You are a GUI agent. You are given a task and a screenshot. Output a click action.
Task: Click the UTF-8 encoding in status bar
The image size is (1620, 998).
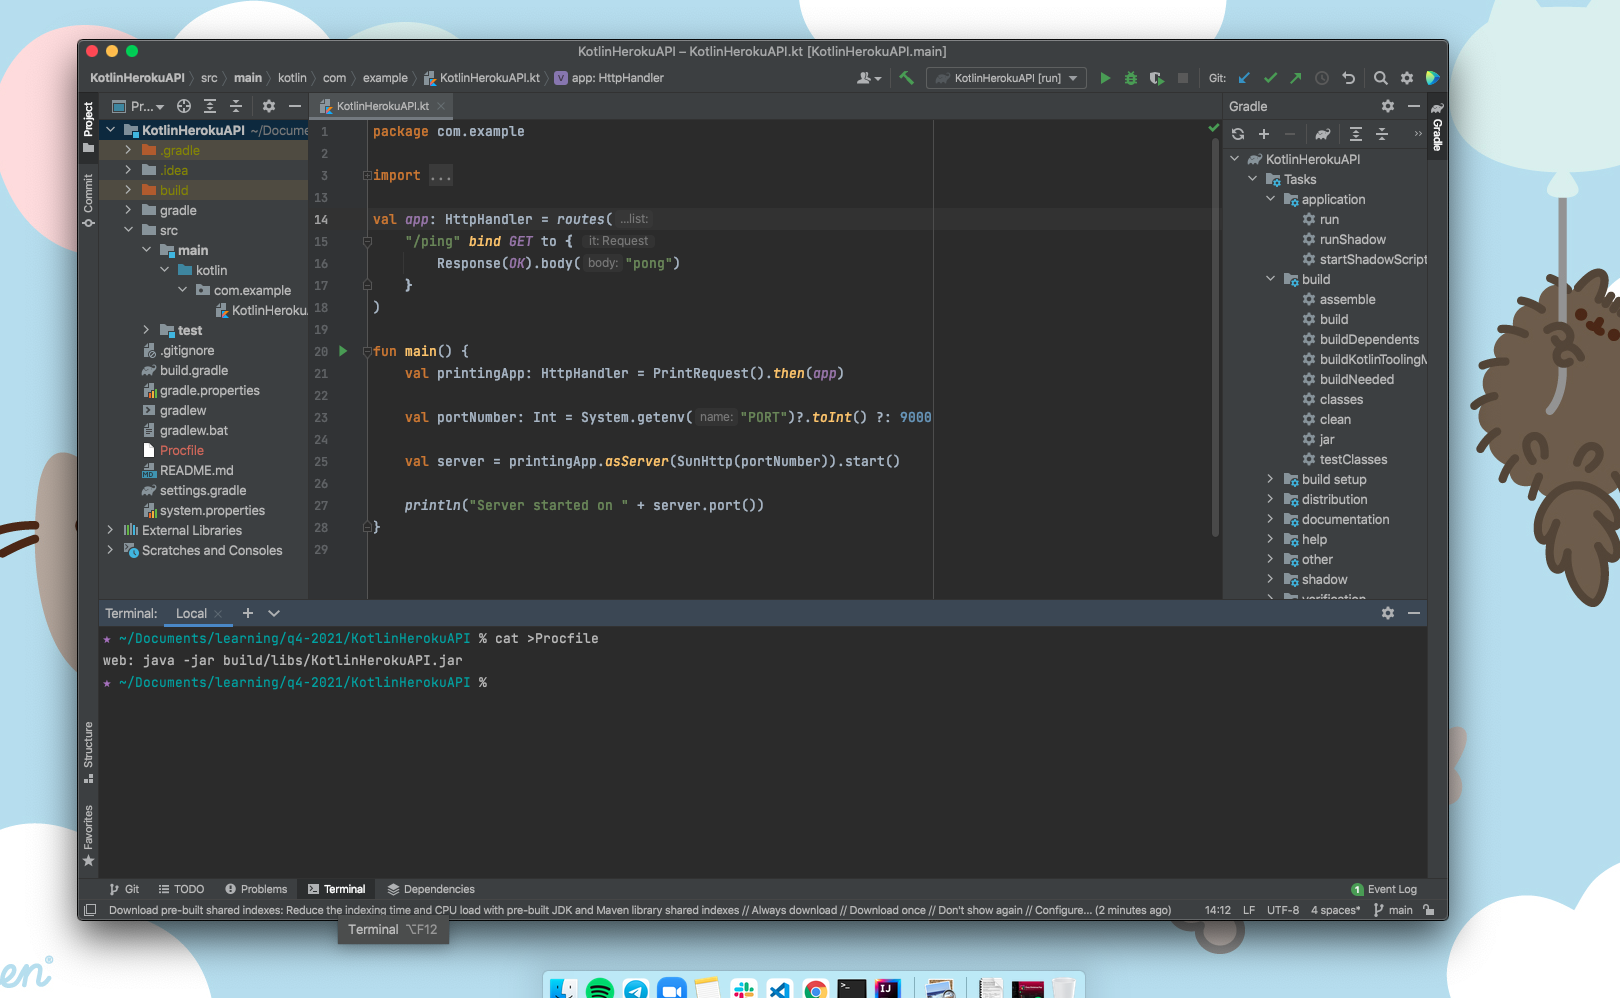tap(1282, 910)
